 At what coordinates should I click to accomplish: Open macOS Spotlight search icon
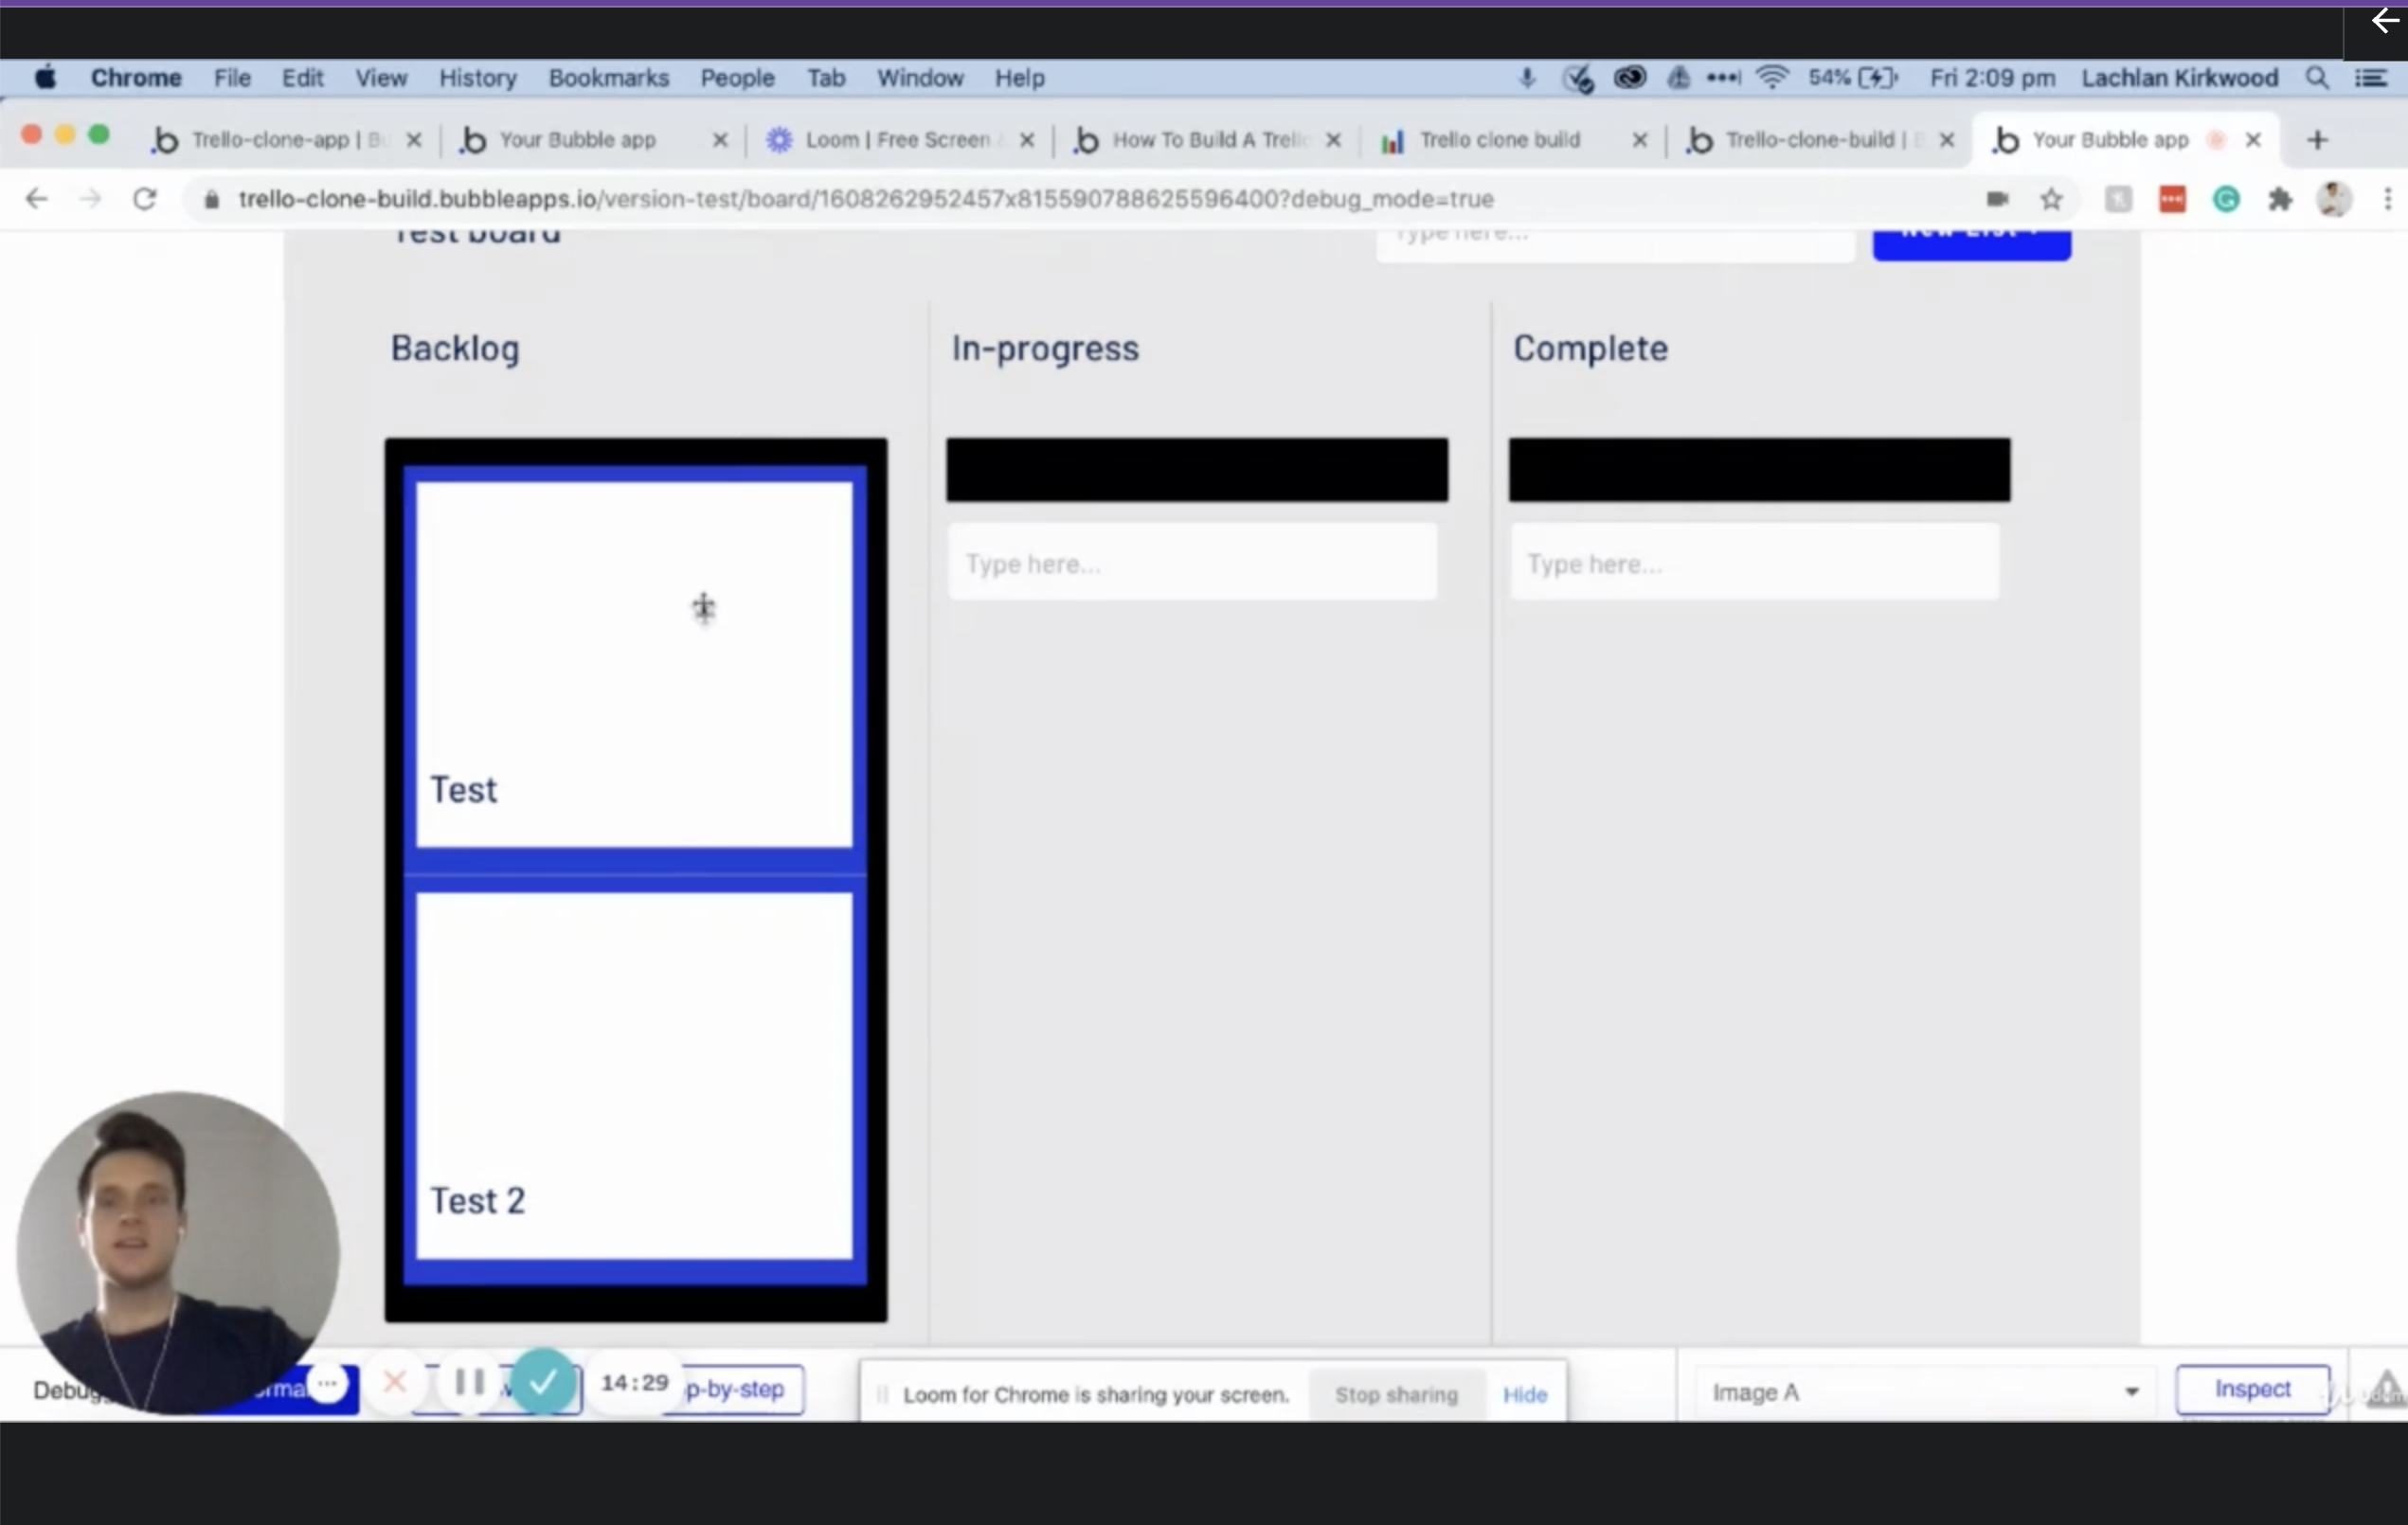2317,78
